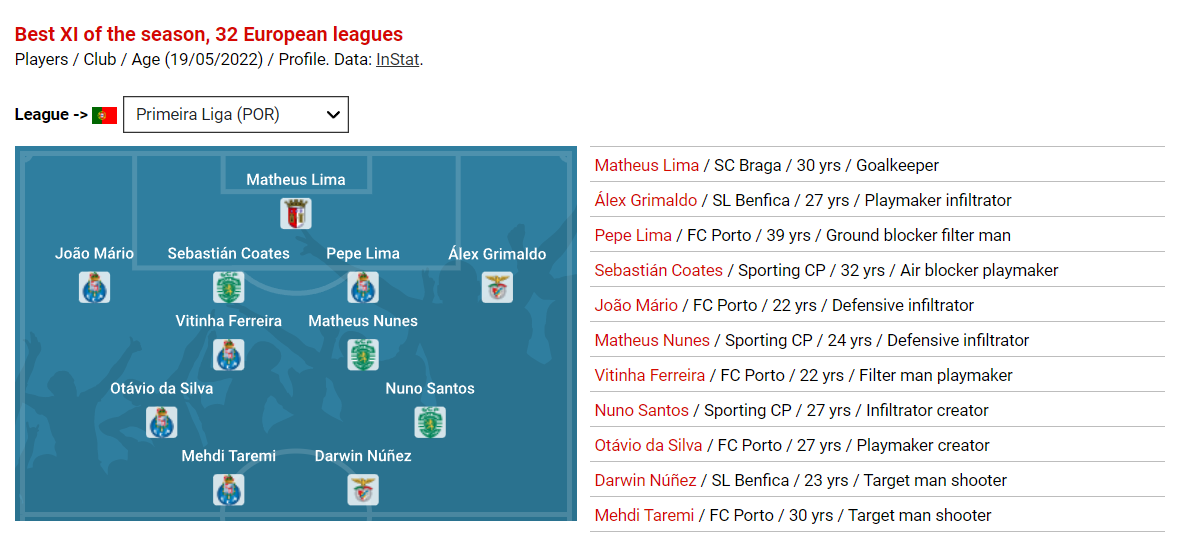Click Sporting crest under Nuno Santos
This screenshot has height=549, width=1185.
click(x=430, y=422)
